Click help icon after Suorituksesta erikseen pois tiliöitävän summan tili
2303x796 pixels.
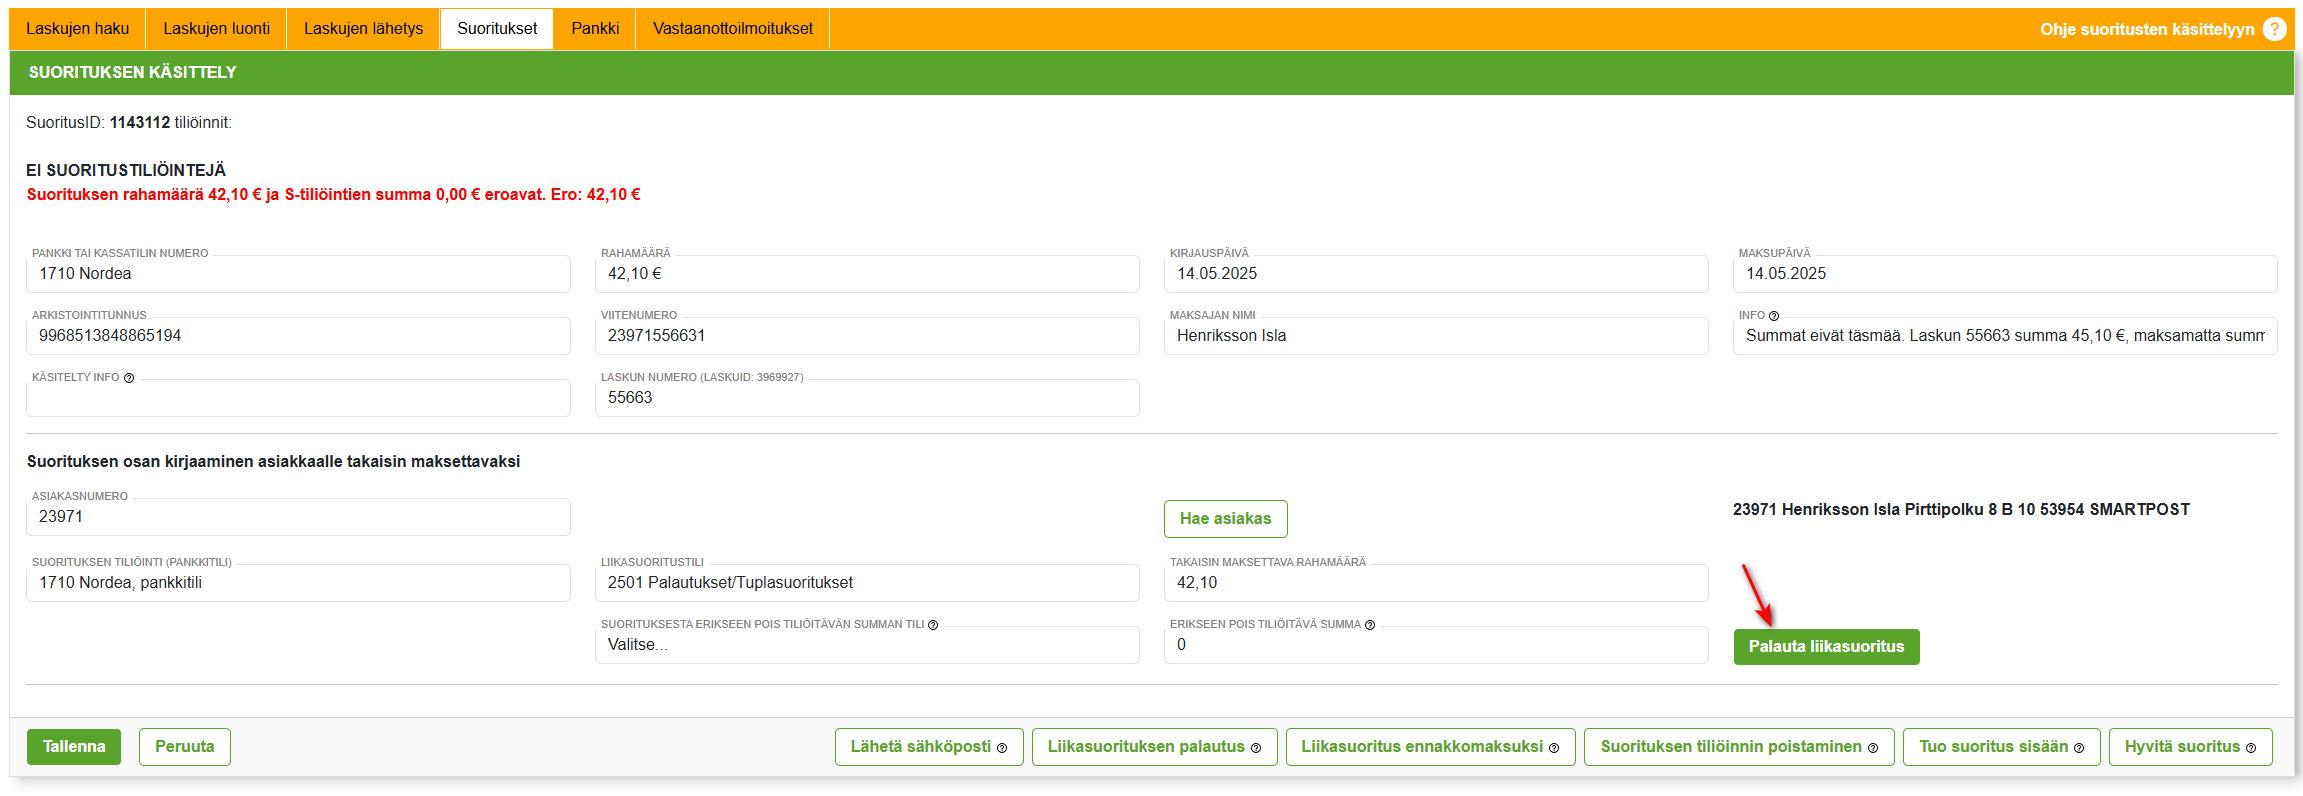[x=933, y=625]
